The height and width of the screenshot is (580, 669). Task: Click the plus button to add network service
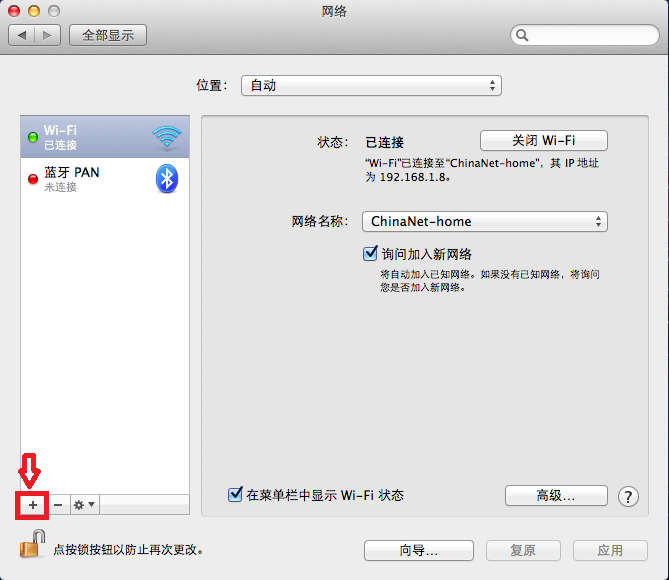pyautogui.click(x=32, y=505)
